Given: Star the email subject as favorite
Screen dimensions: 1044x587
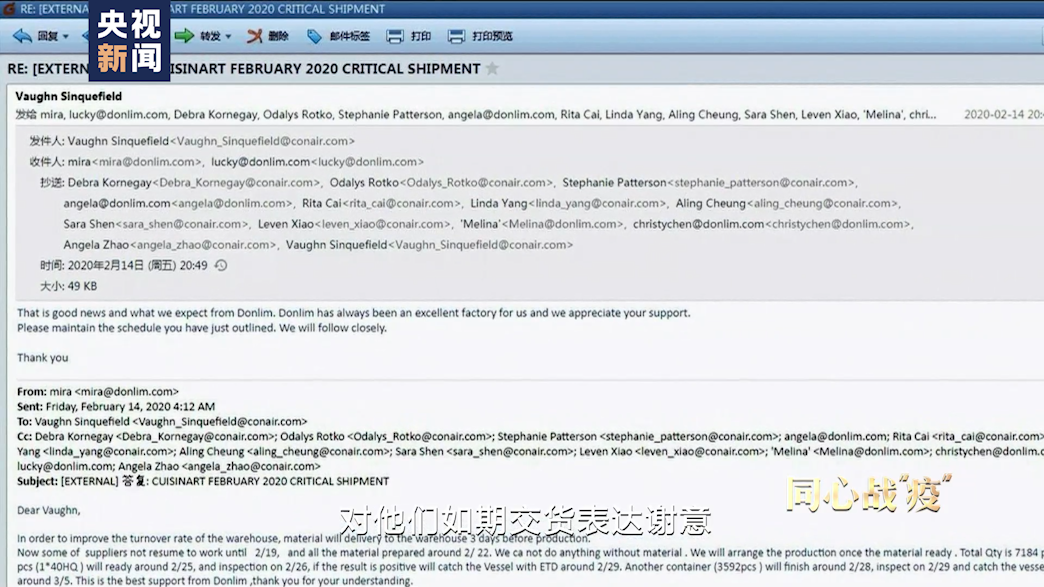Looking at the screenshot, I should coord(492,69).
